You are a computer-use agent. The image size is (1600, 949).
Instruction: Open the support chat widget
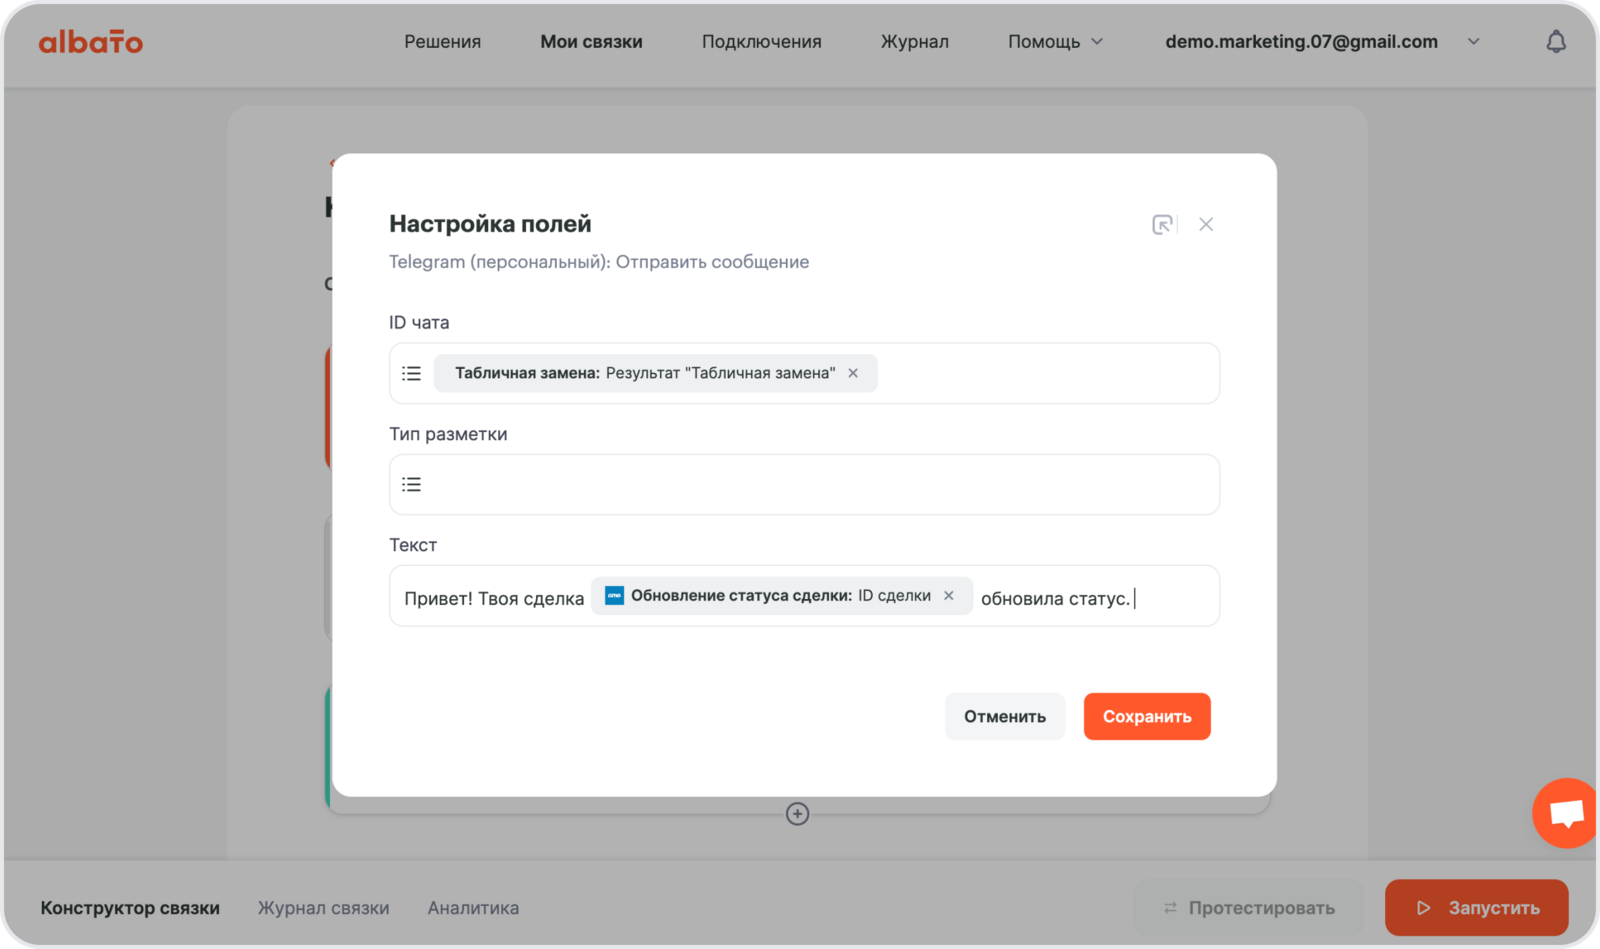[x=1565, y=813]
